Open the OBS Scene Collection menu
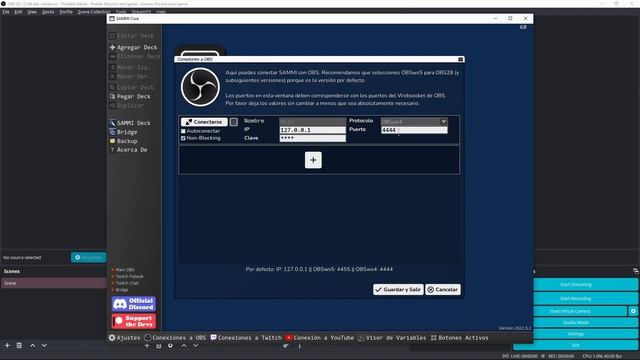Screen dimensions: 640x360 click(x=94, y=12)
